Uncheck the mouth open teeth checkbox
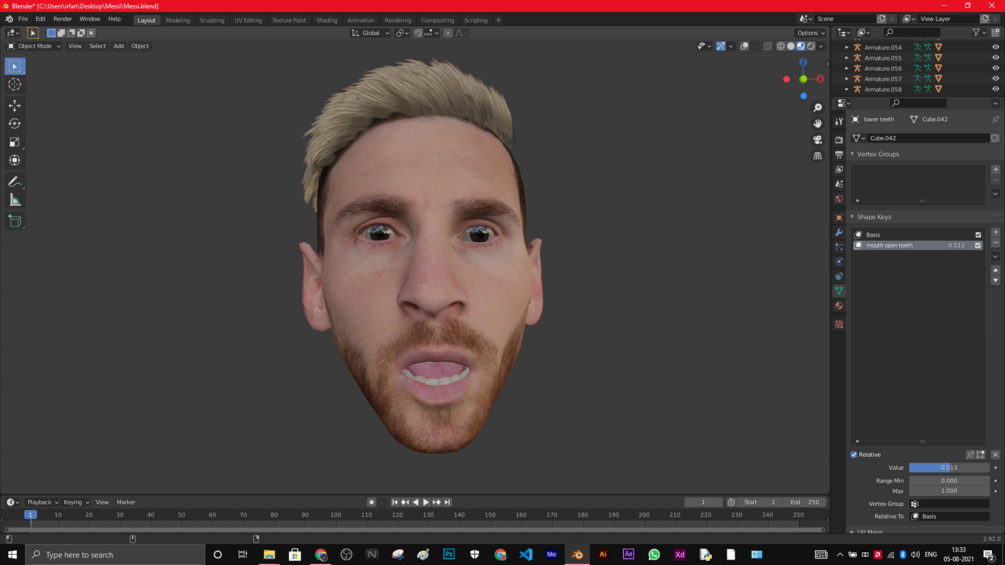This screenshot has width=1005, height=565. pos(978,245)
